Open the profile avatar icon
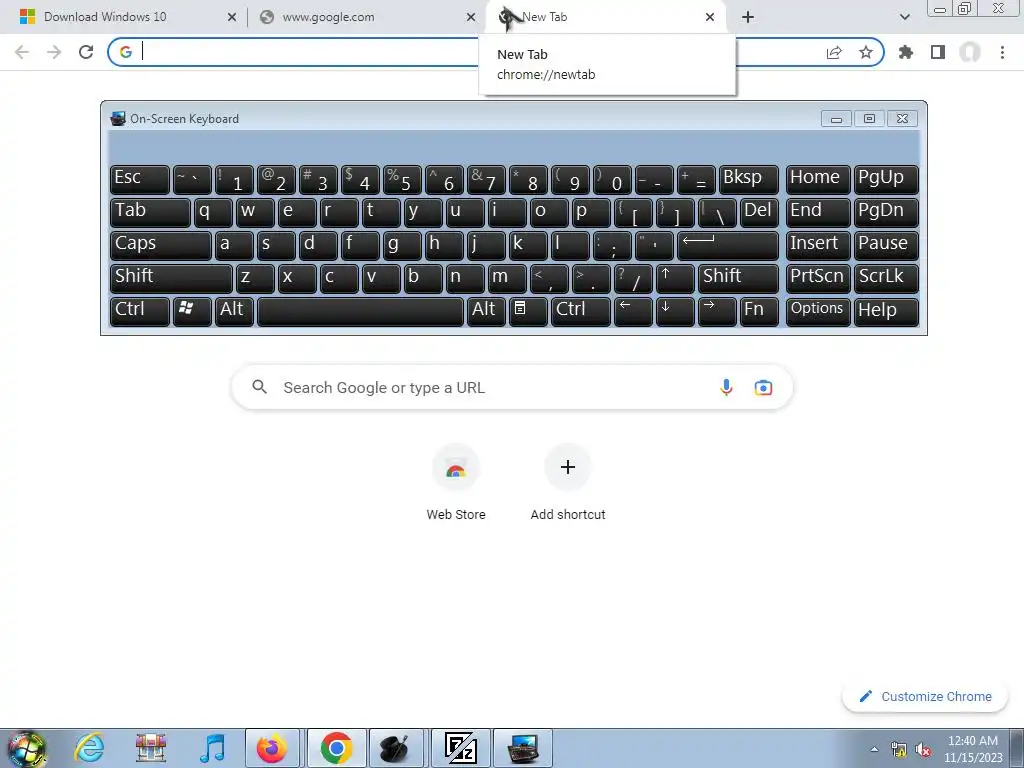 (x=970, y=52)
